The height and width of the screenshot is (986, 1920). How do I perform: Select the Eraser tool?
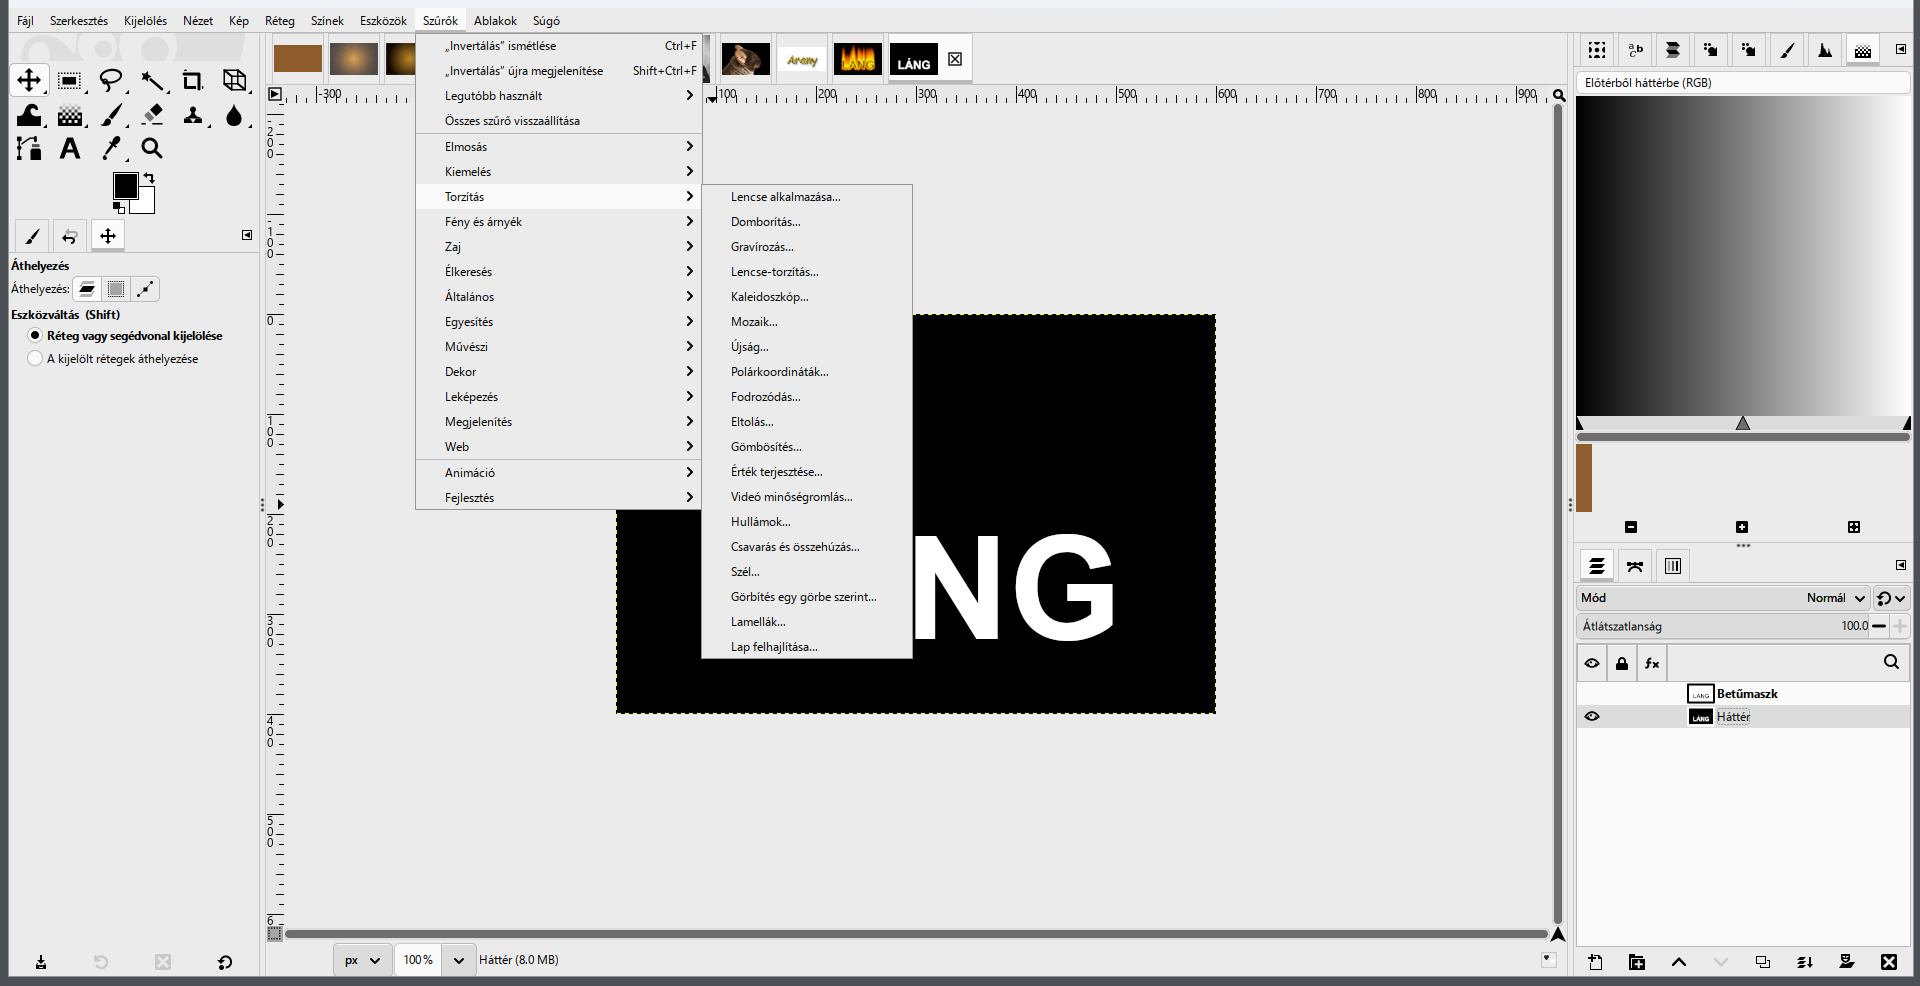point(152,115)
